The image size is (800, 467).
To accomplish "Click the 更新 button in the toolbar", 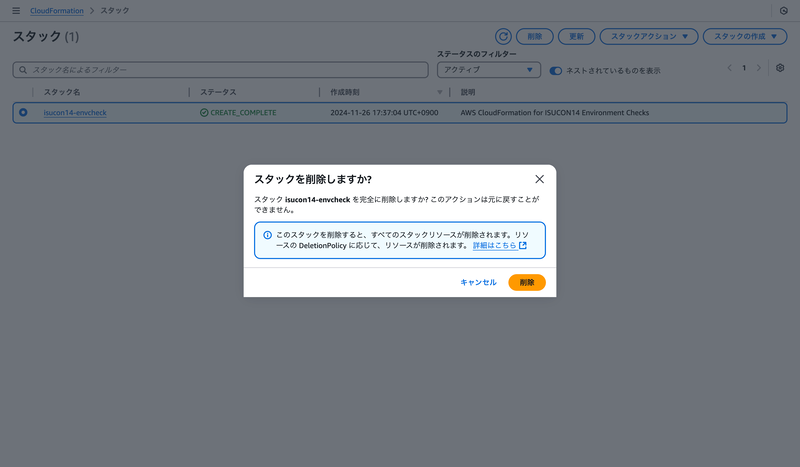I will 577,36.
